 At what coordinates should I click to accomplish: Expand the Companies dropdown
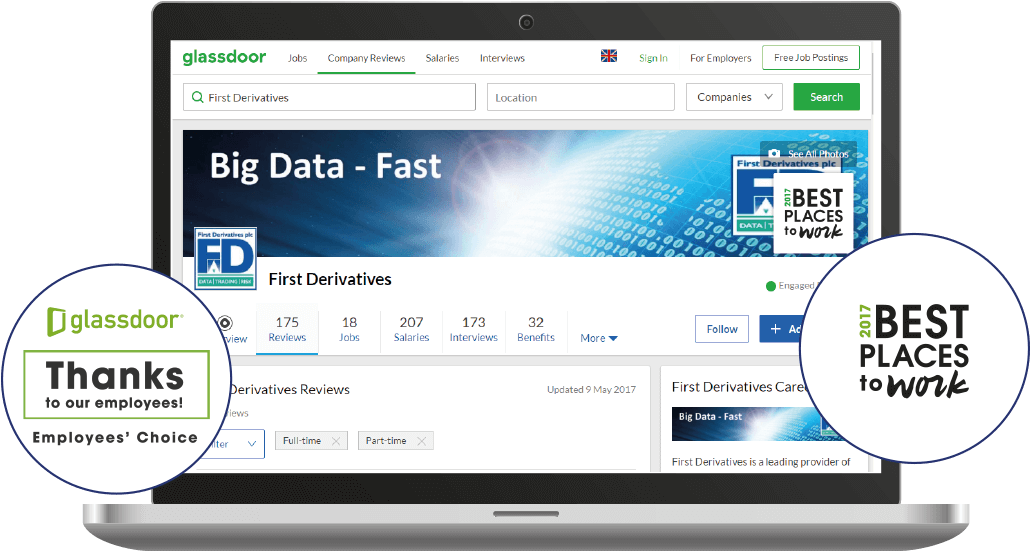[x=734, y=97]
